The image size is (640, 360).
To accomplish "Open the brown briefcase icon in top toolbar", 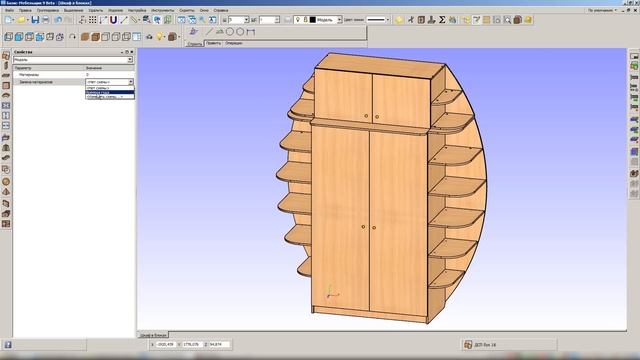I will point(518,20).
